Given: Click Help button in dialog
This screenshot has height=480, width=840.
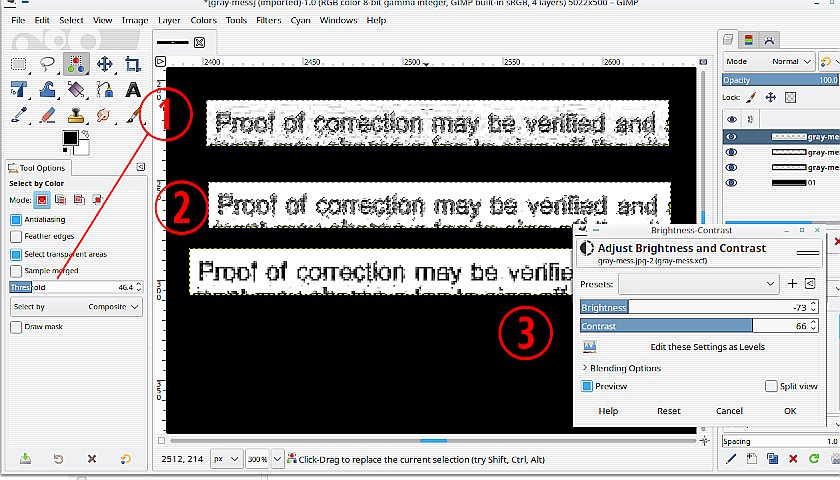Looking at the screenshot, I should 608,411.
